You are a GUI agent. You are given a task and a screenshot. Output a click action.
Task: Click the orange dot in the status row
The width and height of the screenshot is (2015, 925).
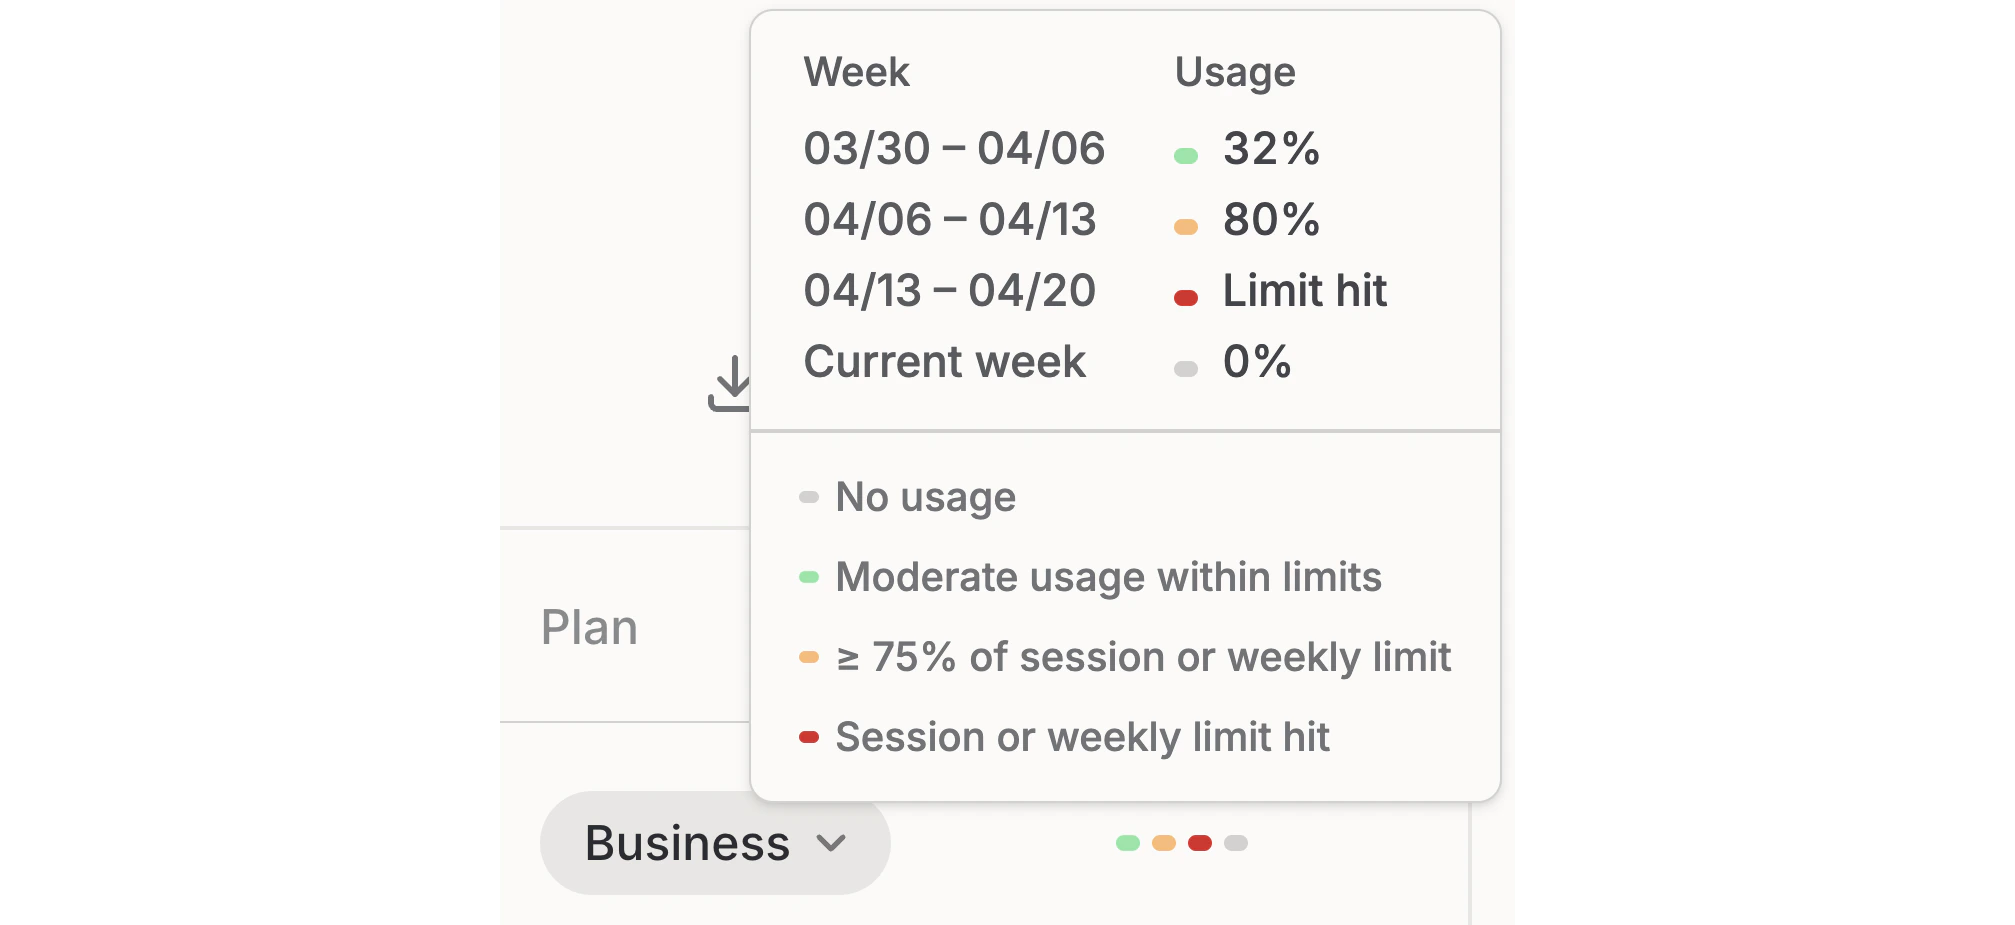tap(1164, 844)
